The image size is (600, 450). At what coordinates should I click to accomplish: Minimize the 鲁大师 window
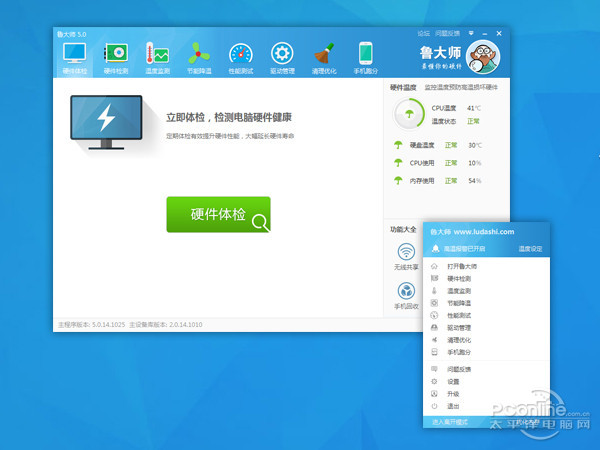[x=485, y=34]
